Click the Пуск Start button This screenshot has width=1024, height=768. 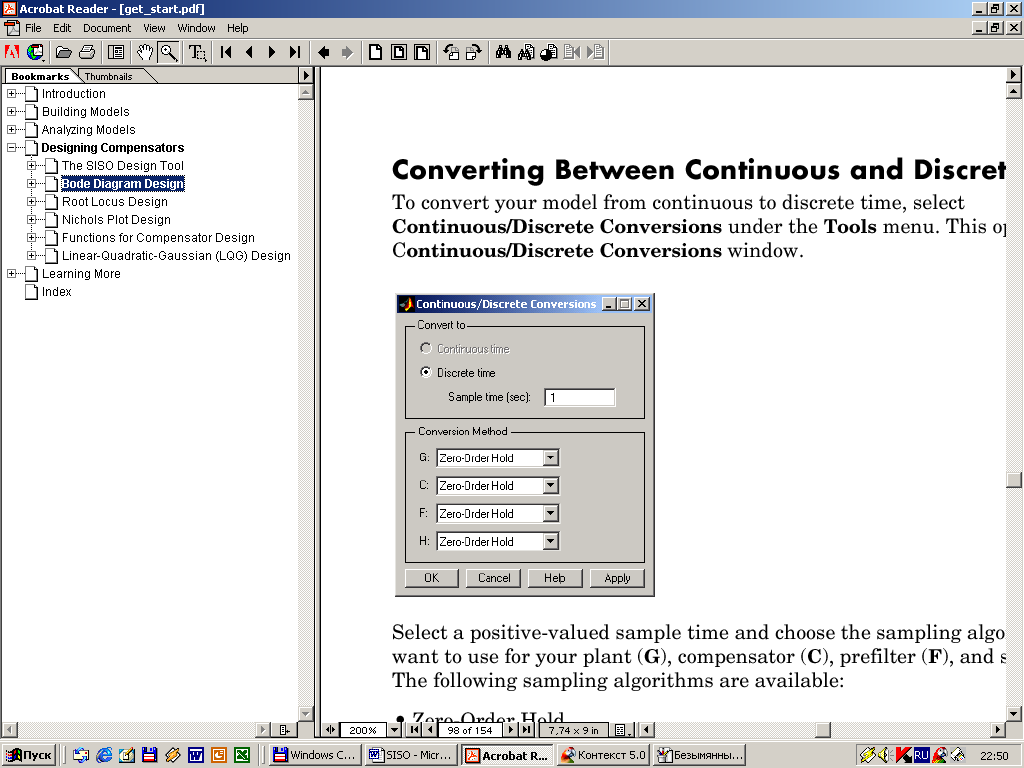coord(29,755)
